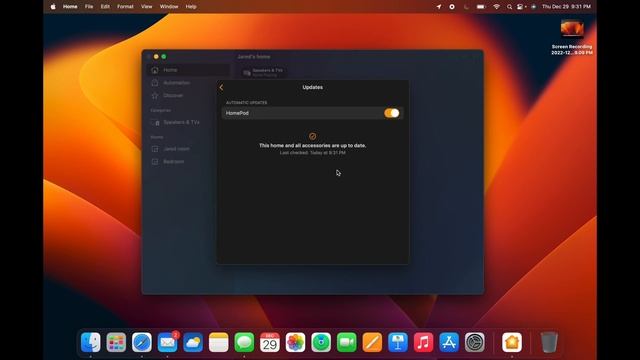Click the Last checked timestamp text
The height and width of the screenshot is (360, 640).
pyautogui.click(x=313, y=153)
